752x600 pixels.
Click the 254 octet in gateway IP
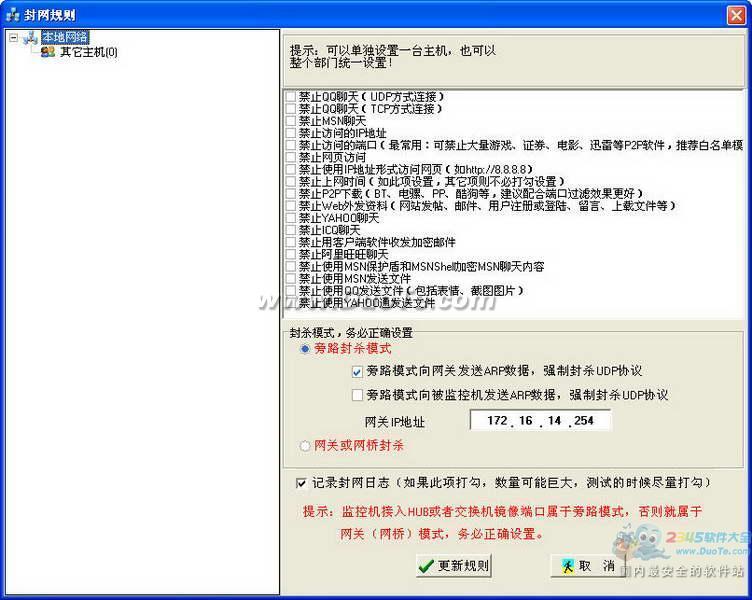click(x=584, y=421)
